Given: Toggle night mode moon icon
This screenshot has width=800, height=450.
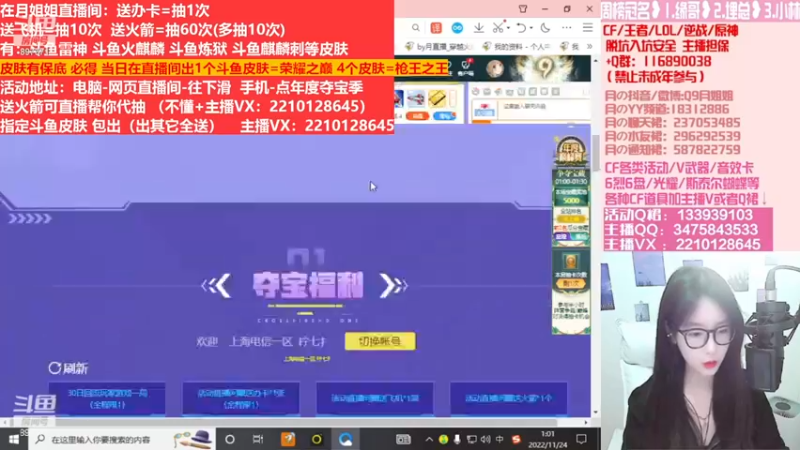Looking at the screenshot, I should [545, 28].
